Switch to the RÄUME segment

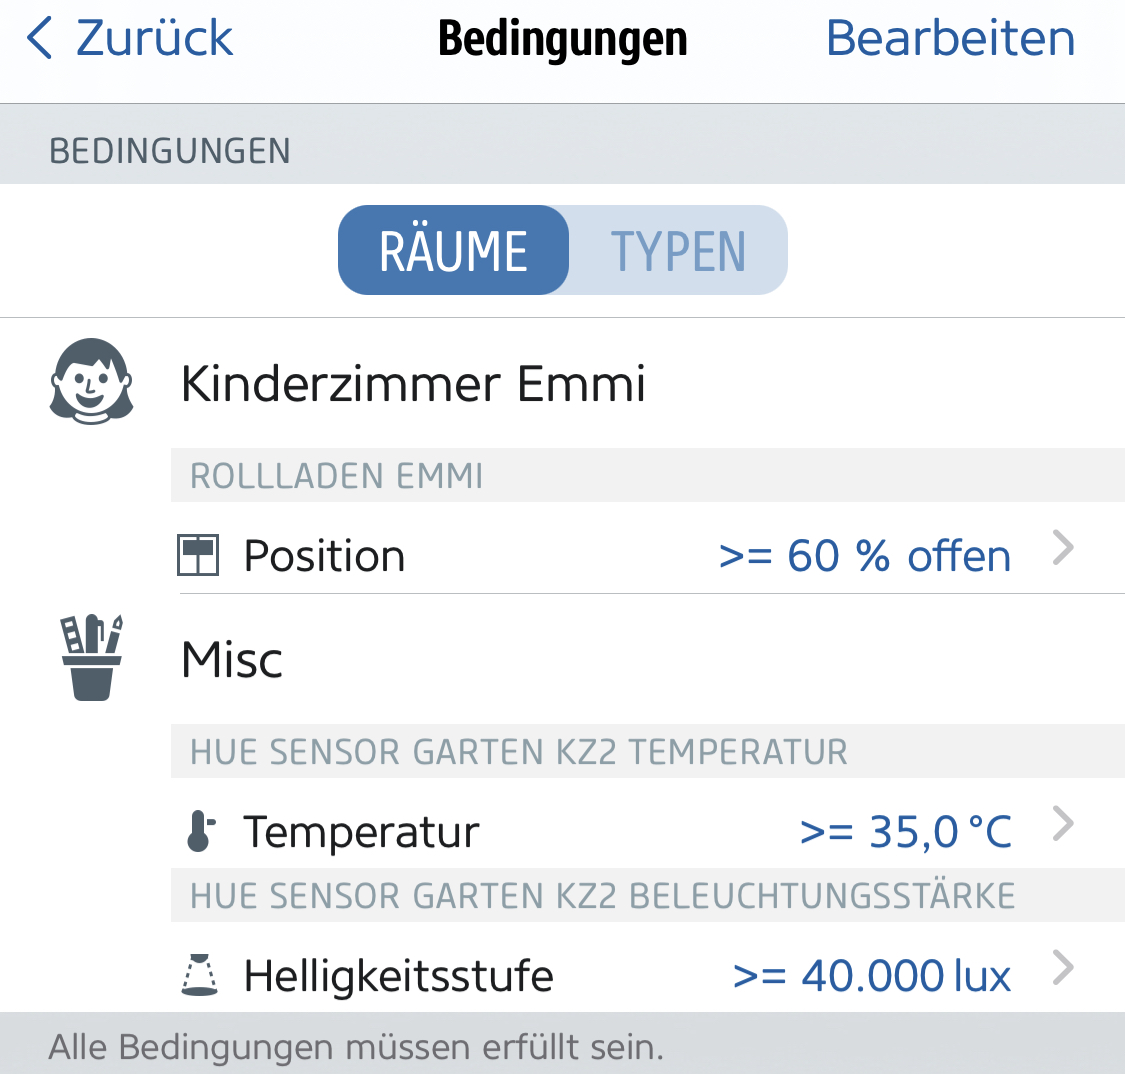(454, 250)
